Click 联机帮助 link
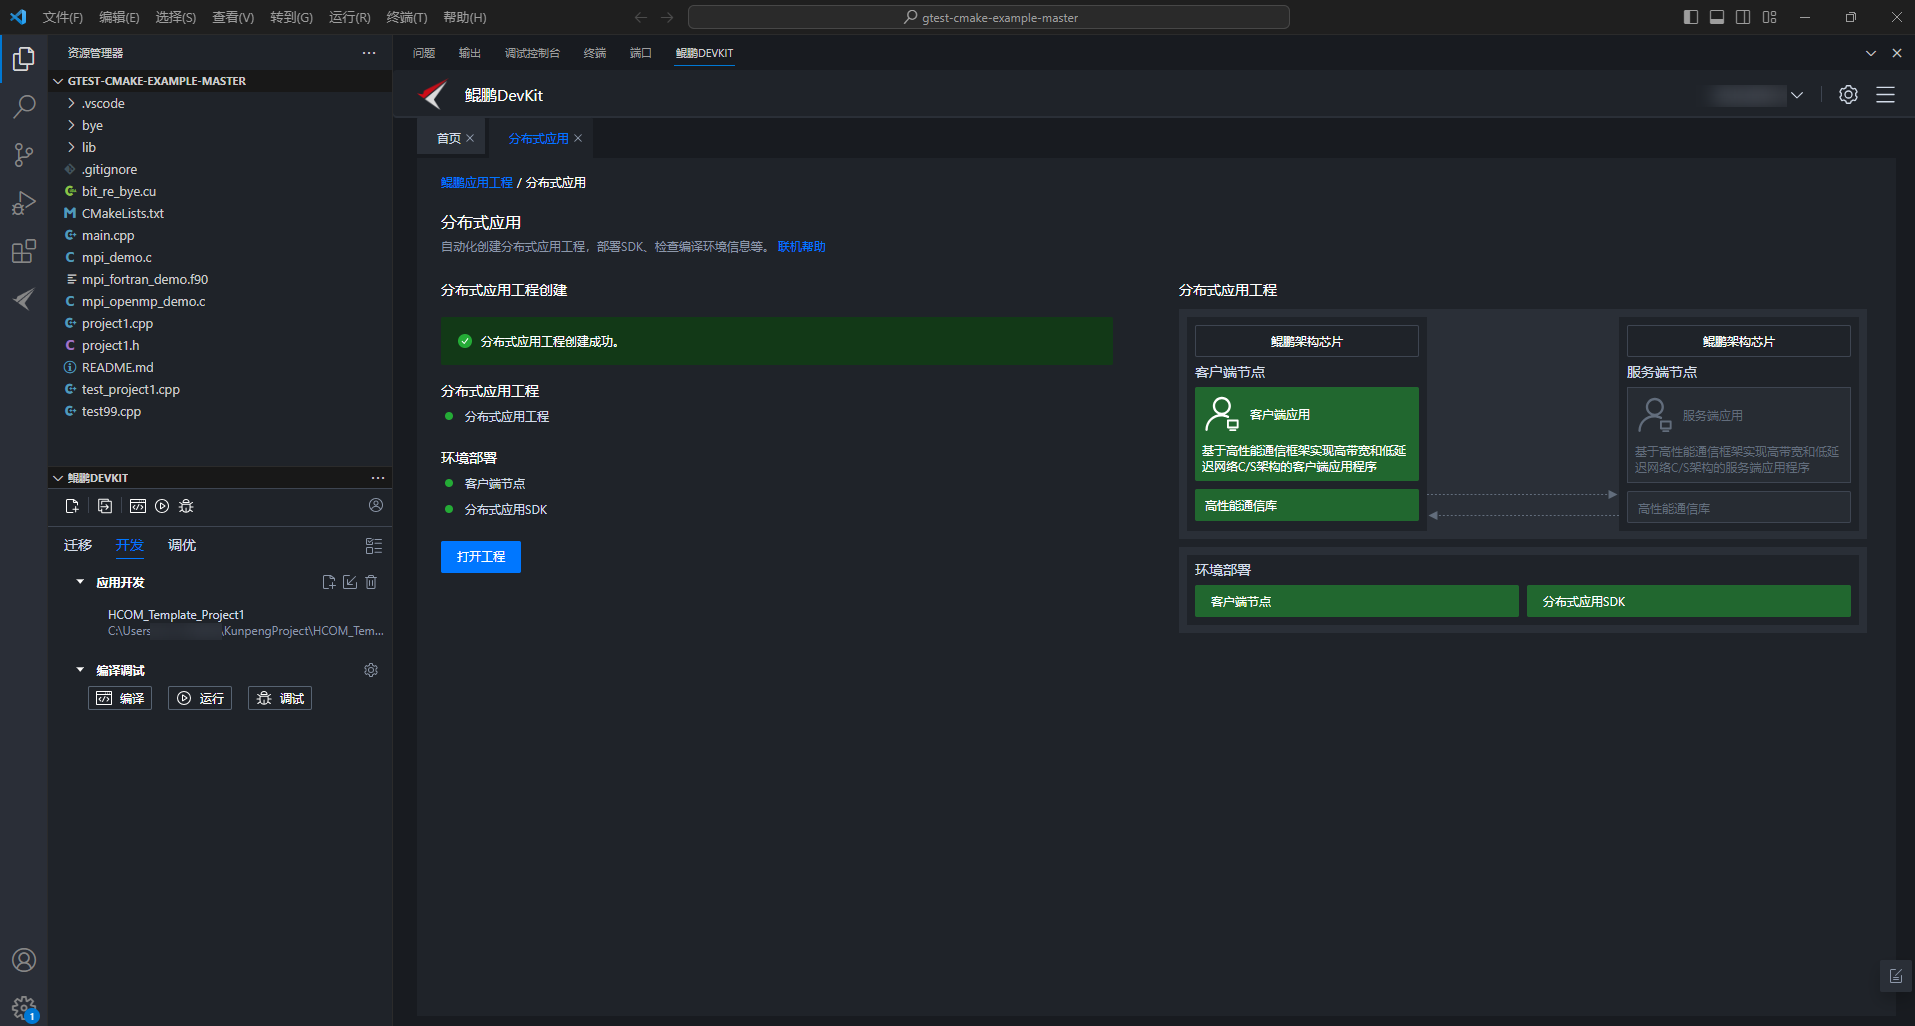The width and height of the screenshot is (1915, 1026). [x=802, y=247]
